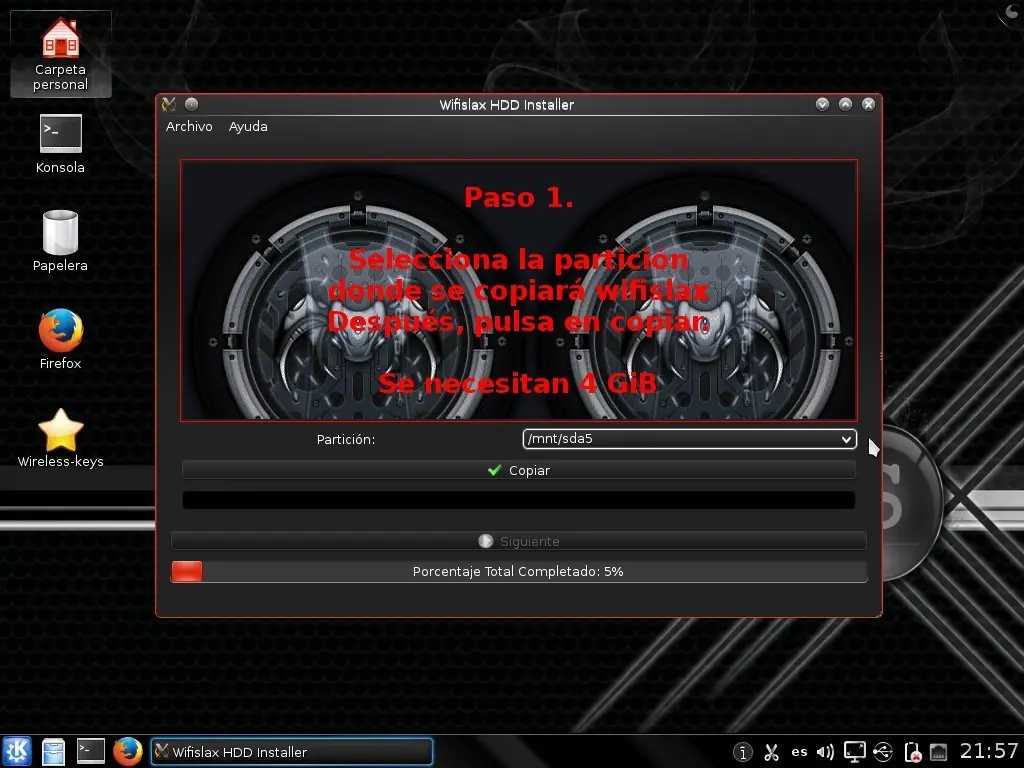Minimize the installer window
This screenshot has height=768, width=1024.
pos(822,104)
